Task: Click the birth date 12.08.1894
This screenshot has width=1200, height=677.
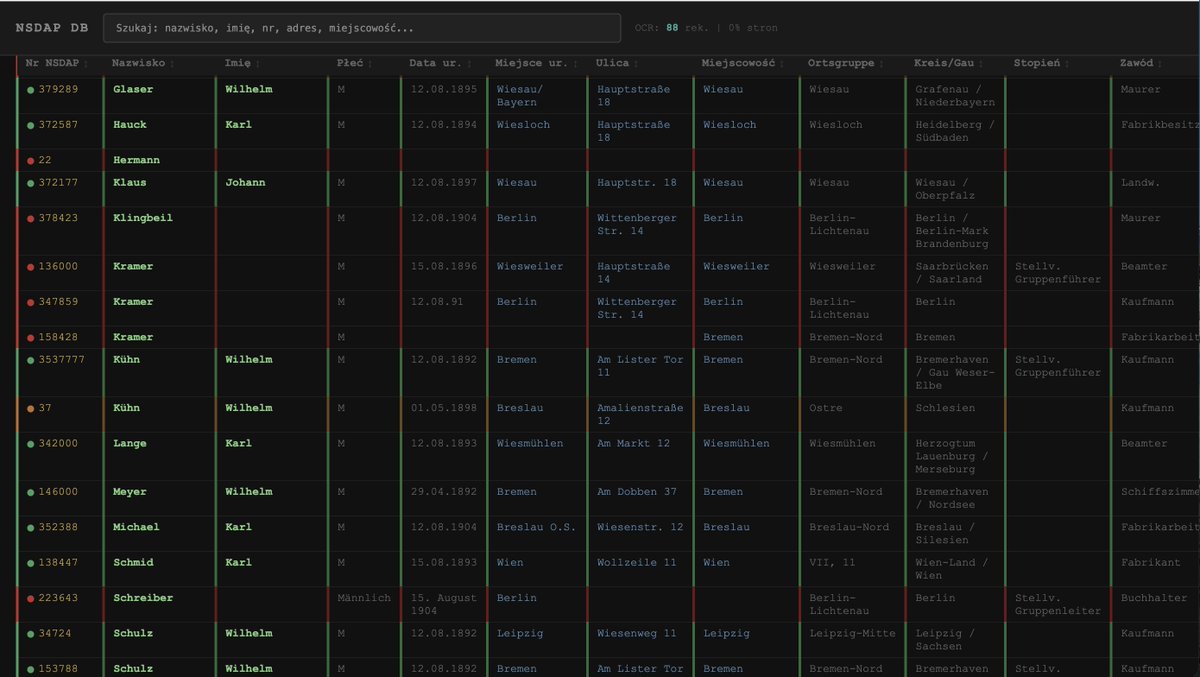Action: (x=444, y=125)
